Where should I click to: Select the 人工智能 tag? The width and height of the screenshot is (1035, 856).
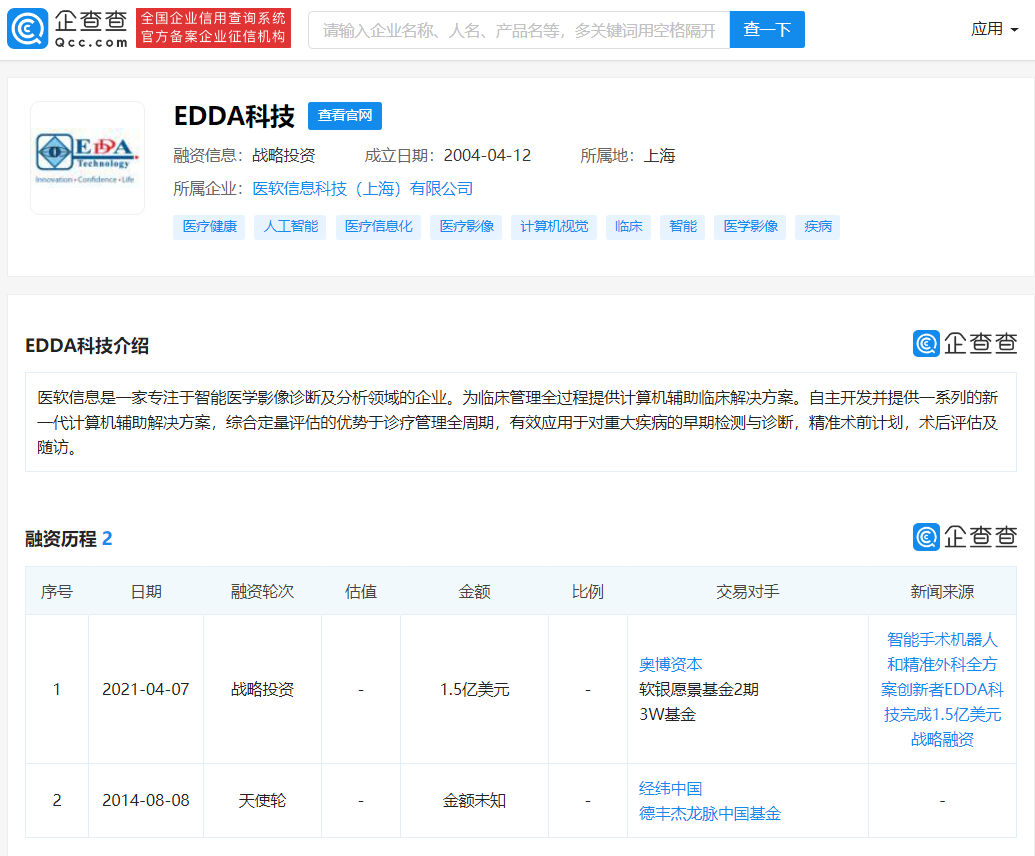point(290,227)
